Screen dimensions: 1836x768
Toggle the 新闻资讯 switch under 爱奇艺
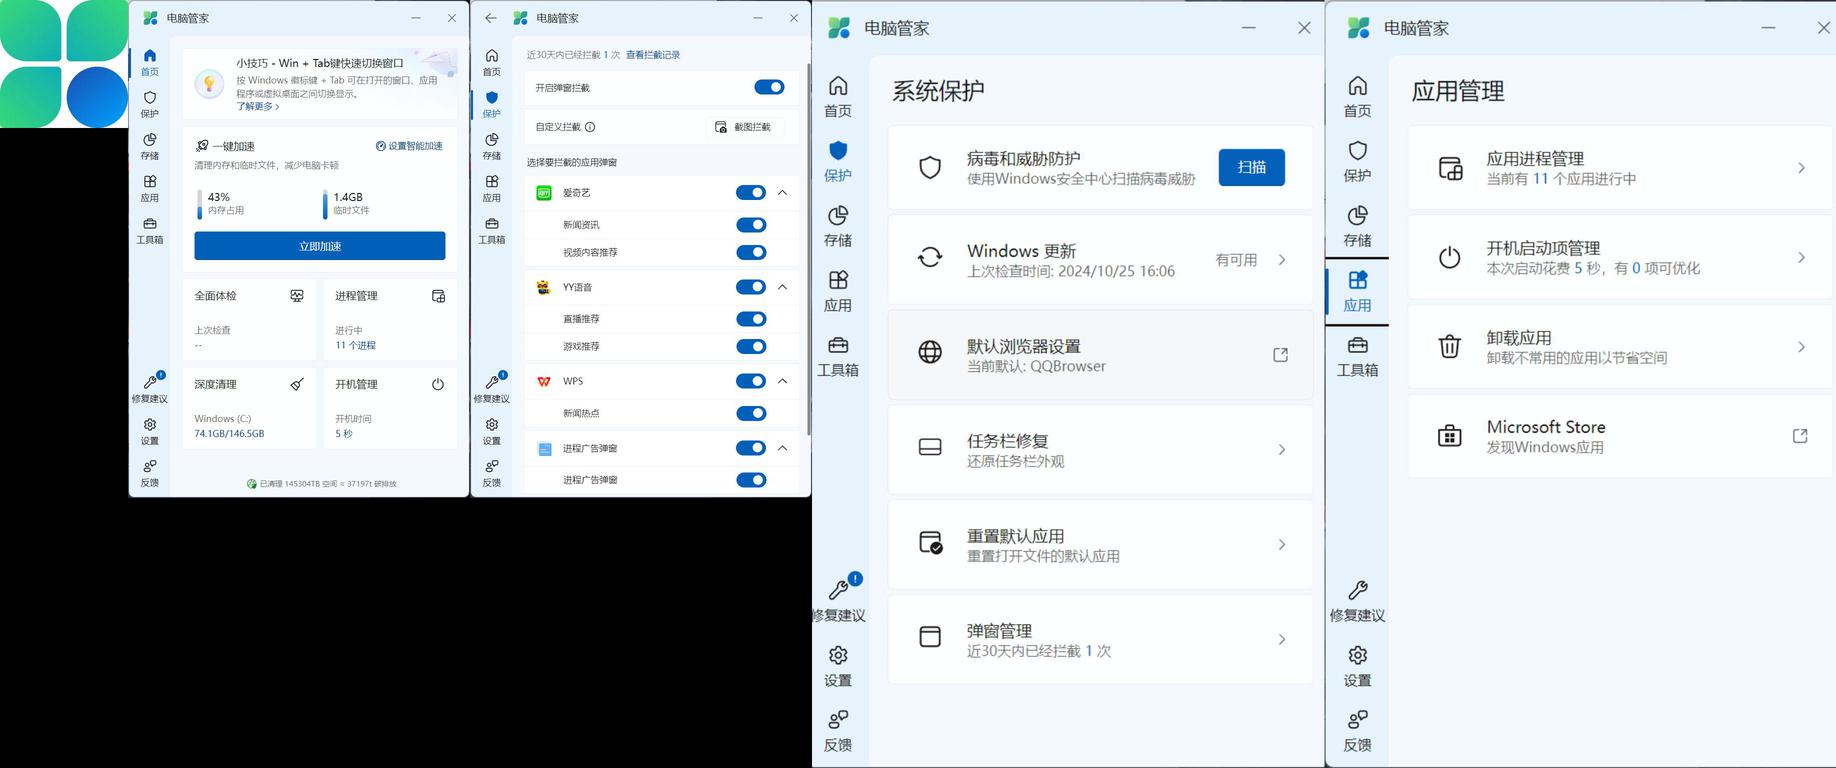pos(751,225)
